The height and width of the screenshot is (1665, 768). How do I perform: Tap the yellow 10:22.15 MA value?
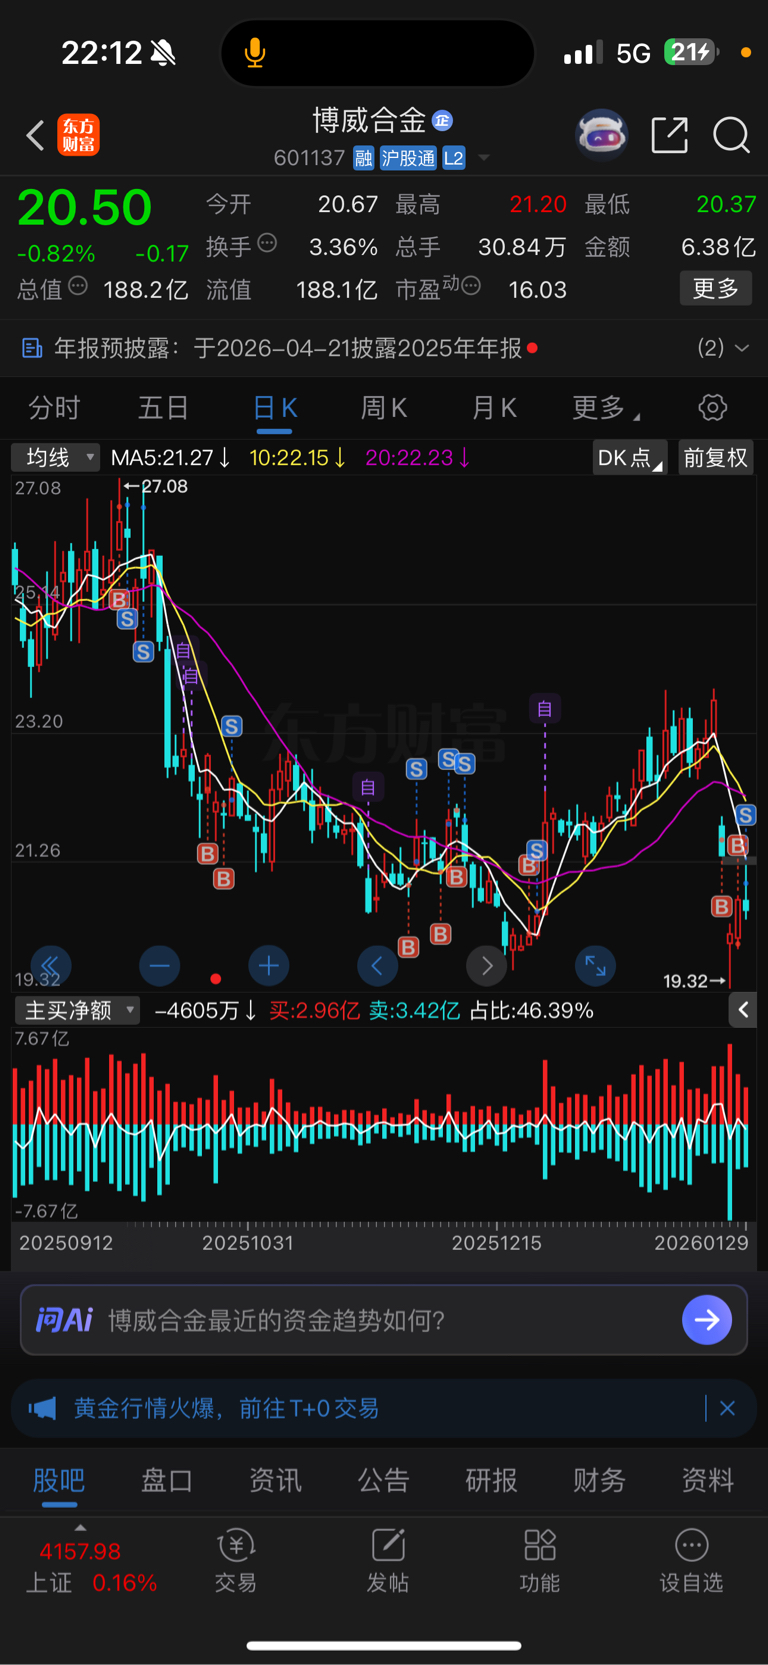(298, 458)
